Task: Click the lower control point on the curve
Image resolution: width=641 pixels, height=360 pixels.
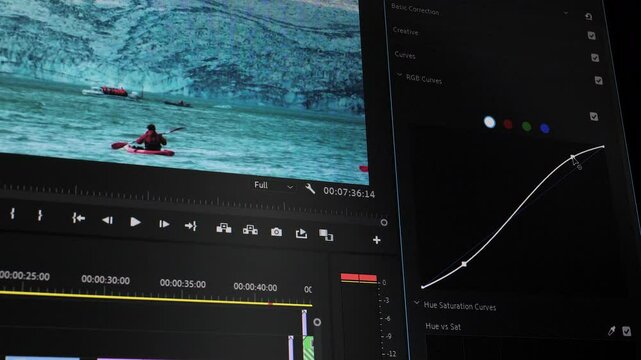Action: pyautogui.click(x=464, y=264)
